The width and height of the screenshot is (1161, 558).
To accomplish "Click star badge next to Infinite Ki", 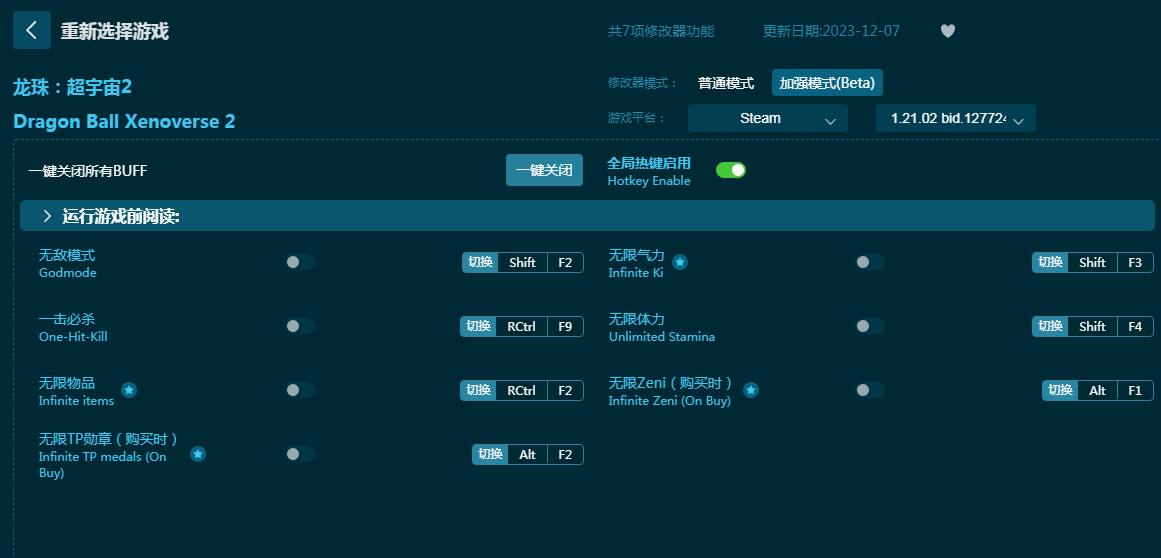I will tap(680, 262).
